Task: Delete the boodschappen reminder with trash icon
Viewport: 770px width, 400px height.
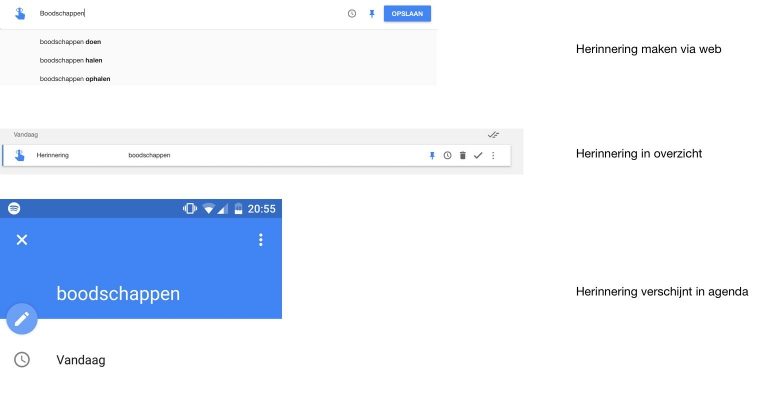Action: click(463, 156)
